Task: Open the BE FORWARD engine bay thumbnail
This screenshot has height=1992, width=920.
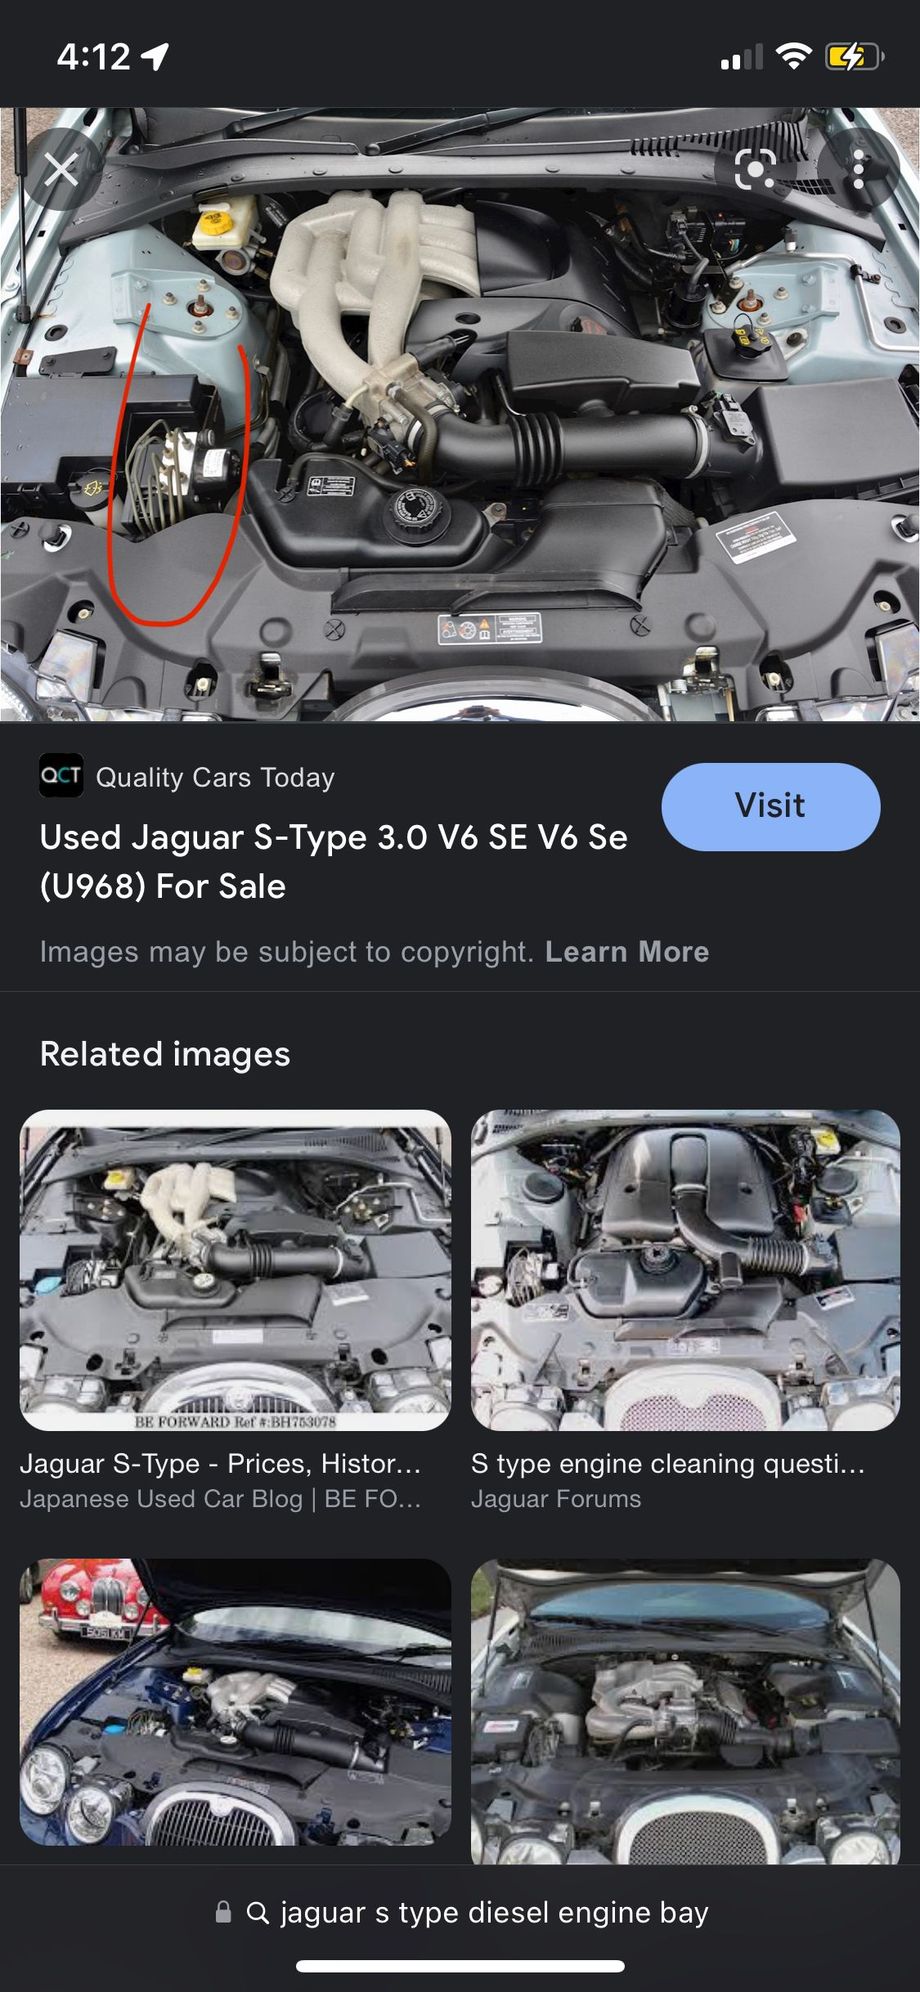Action: click(x=235, y=1270)
